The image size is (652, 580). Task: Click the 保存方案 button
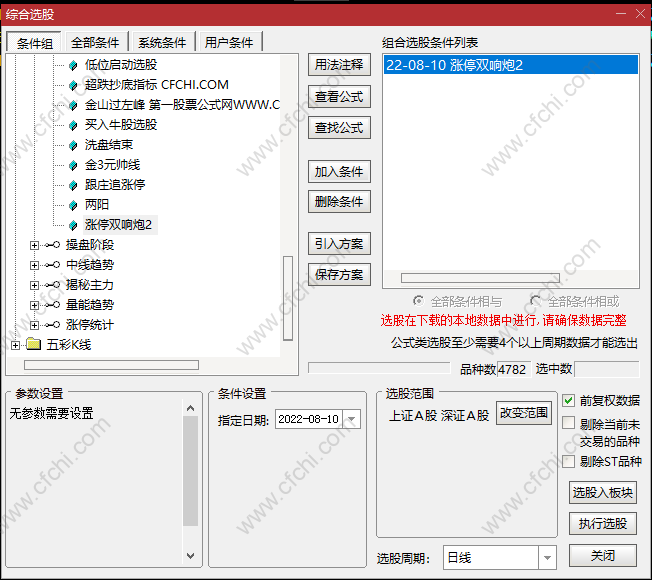point(339,274)
